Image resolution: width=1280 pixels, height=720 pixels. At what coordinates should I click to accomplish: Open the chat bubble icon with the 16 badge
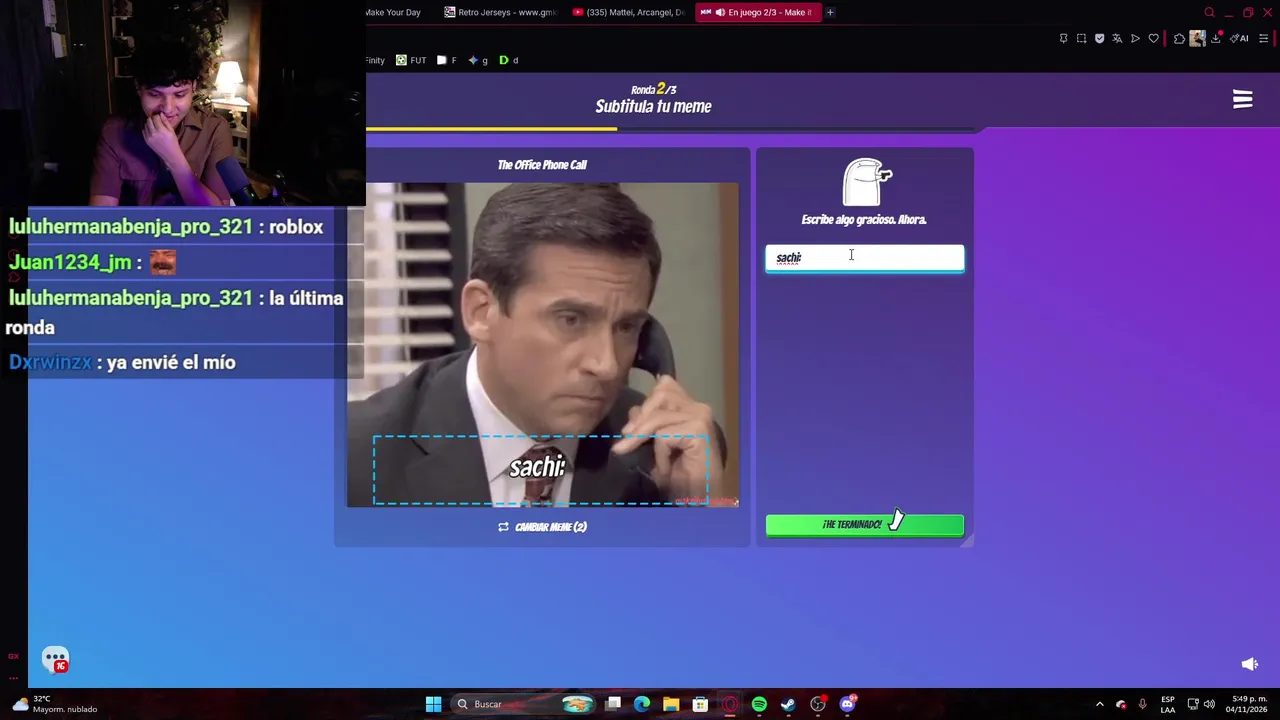(x=55, y=660)
